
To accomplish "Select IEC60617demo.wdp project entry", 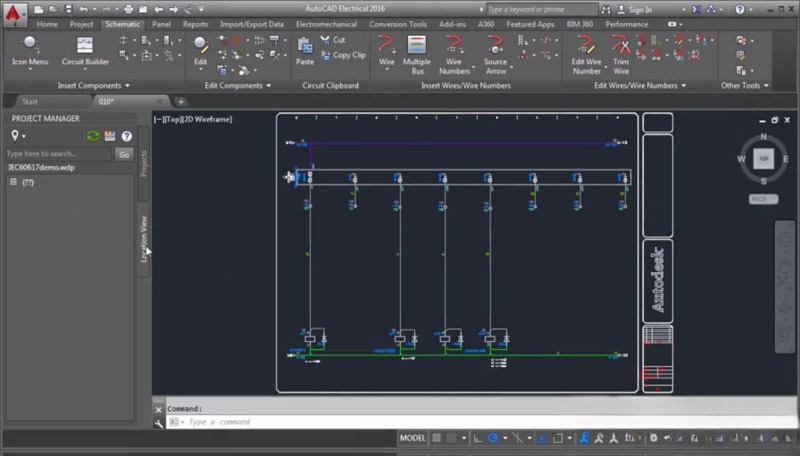I will (41, 167).
